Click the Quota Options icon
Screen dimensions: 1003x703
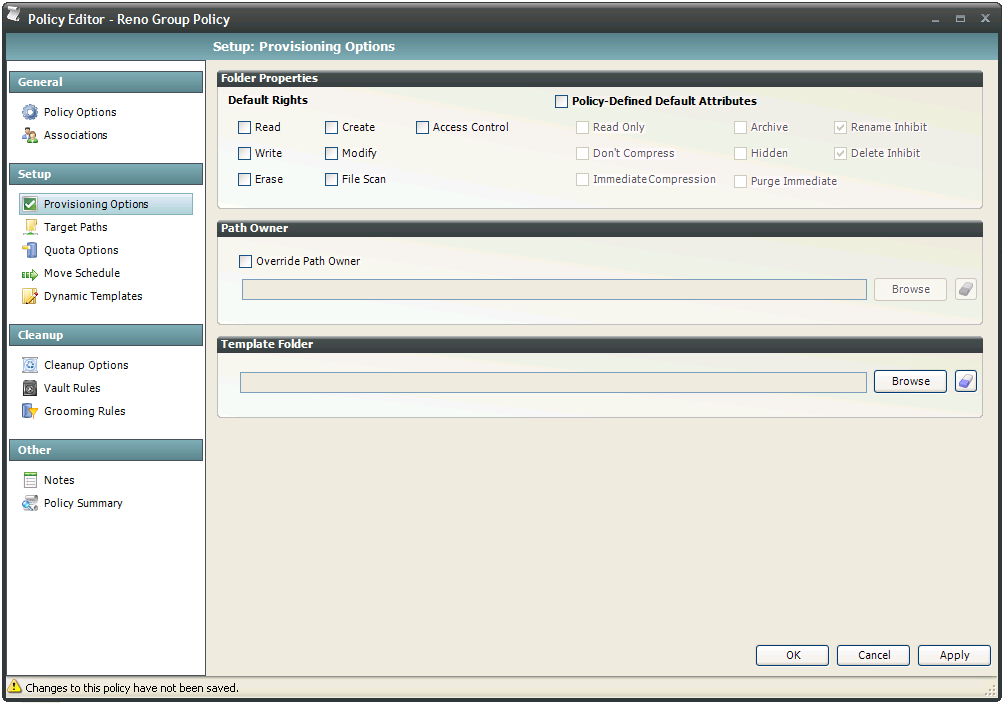(x=30, y=250)
